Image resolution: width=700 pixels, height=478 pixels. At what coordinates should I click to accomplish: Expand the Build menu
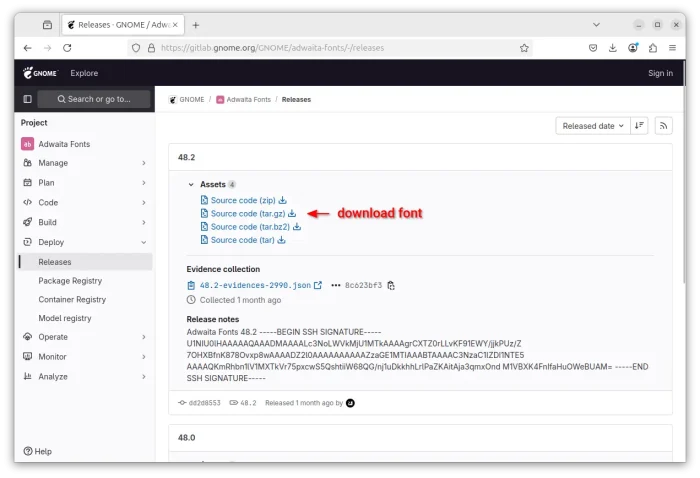click(x=85, y=222)
